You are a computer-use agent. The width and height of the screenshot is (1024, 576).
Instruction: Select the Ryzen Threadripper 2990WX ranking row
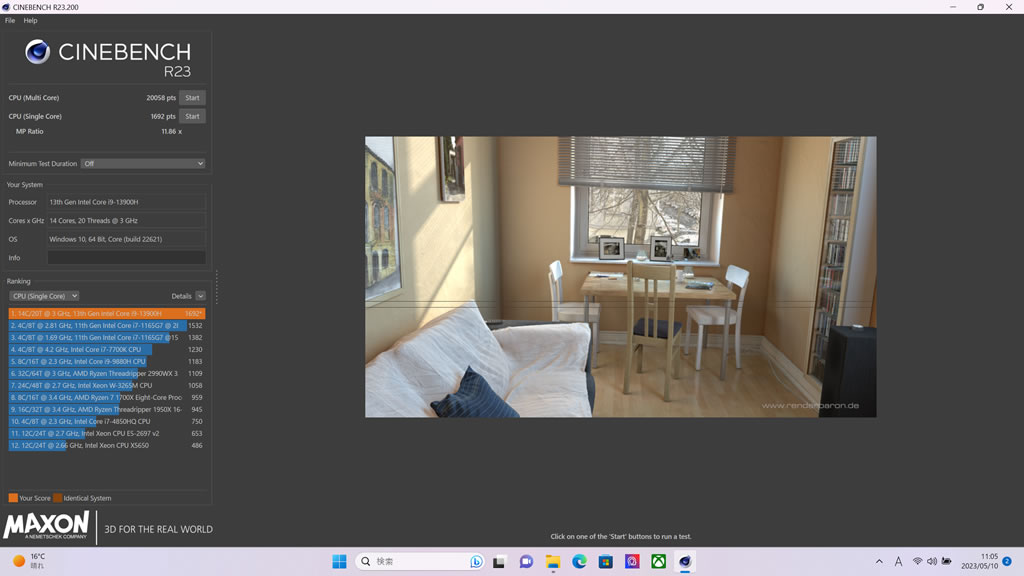tap(106, 374)
